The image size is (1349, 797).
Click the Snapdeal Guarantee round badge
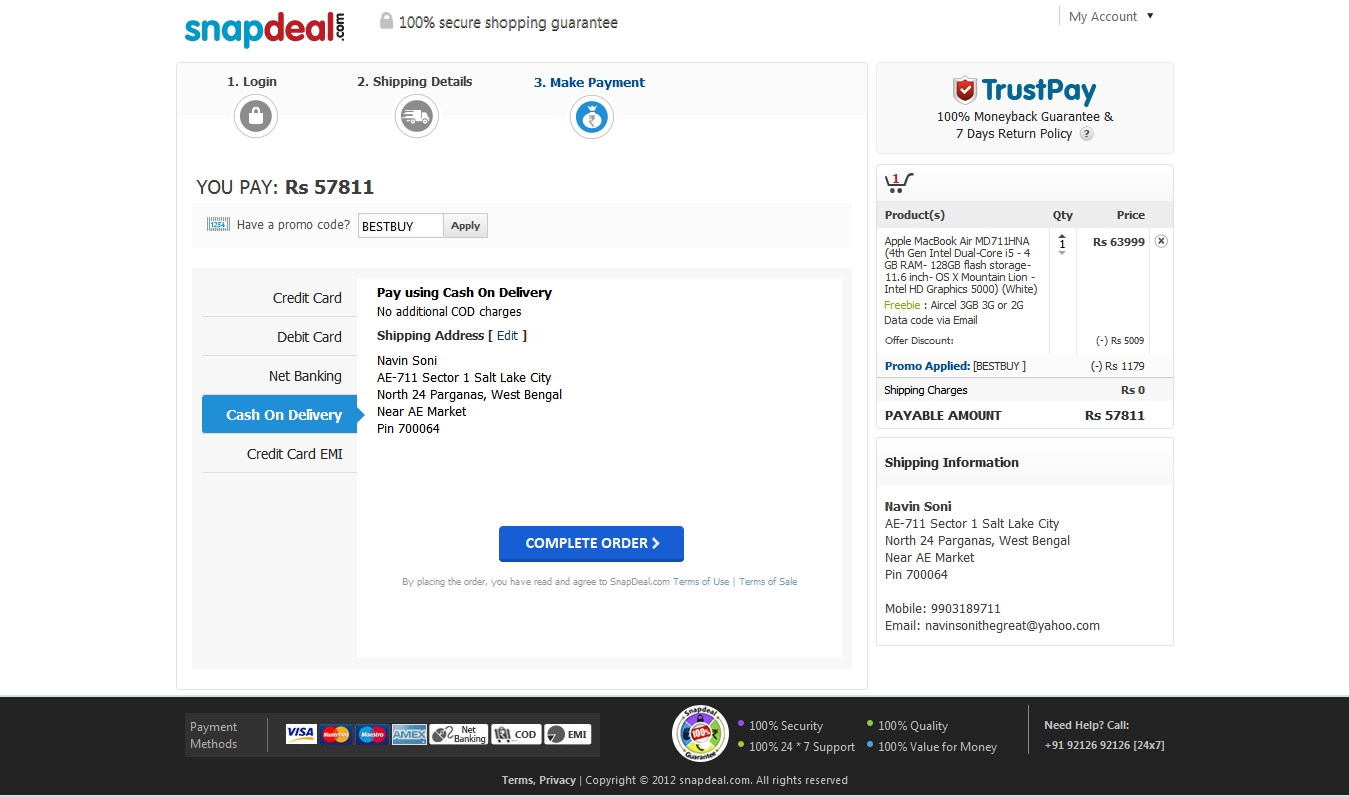pos(700,734)
